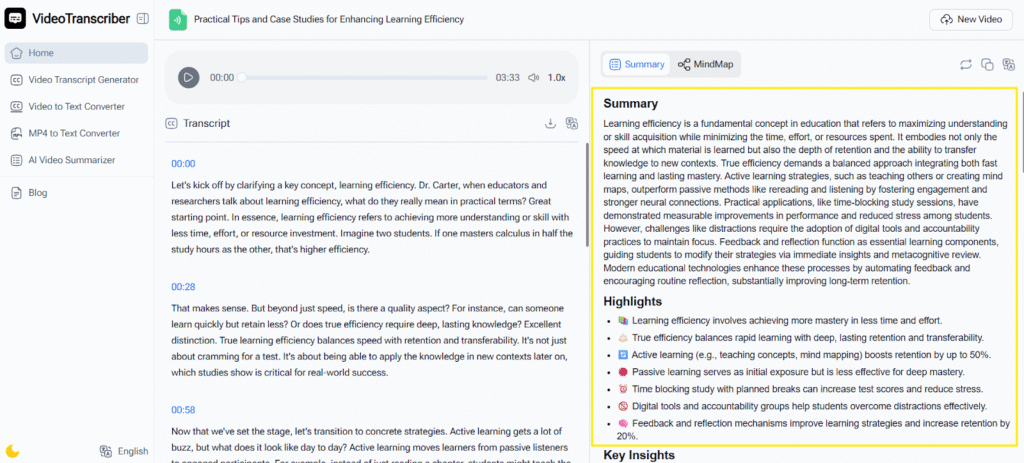This screenshot has height=463, width=1024.
Task: Play the audio recording
Action: coord(188,77)
